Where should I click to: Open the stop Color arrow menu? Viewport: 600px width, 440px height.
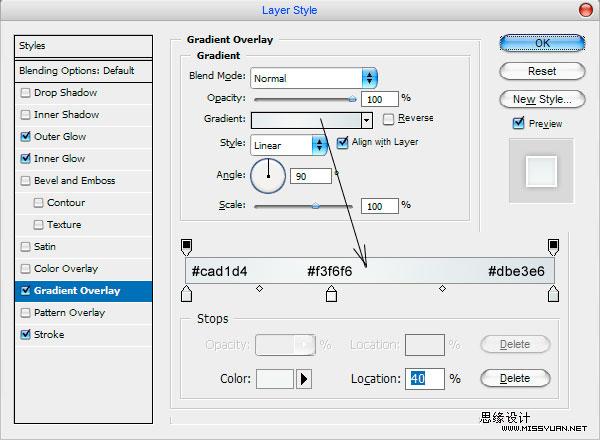pyautogui.click(x=304, y=379)
